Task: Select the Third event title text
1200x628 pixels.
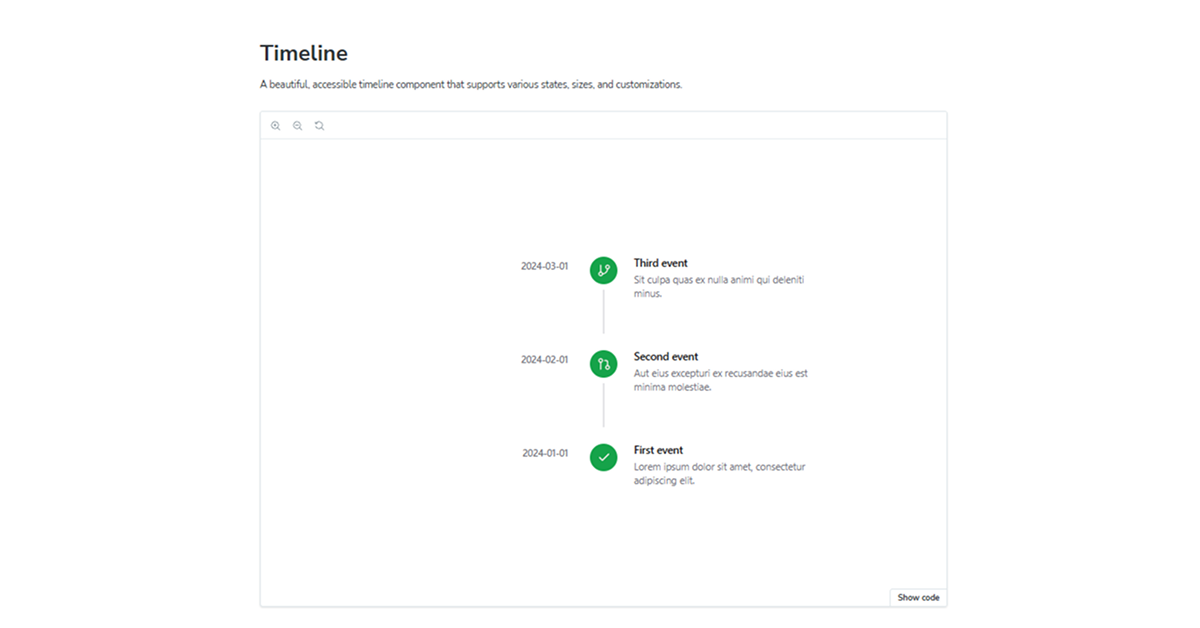Action: pyautogui.click(x=661, y=262)
